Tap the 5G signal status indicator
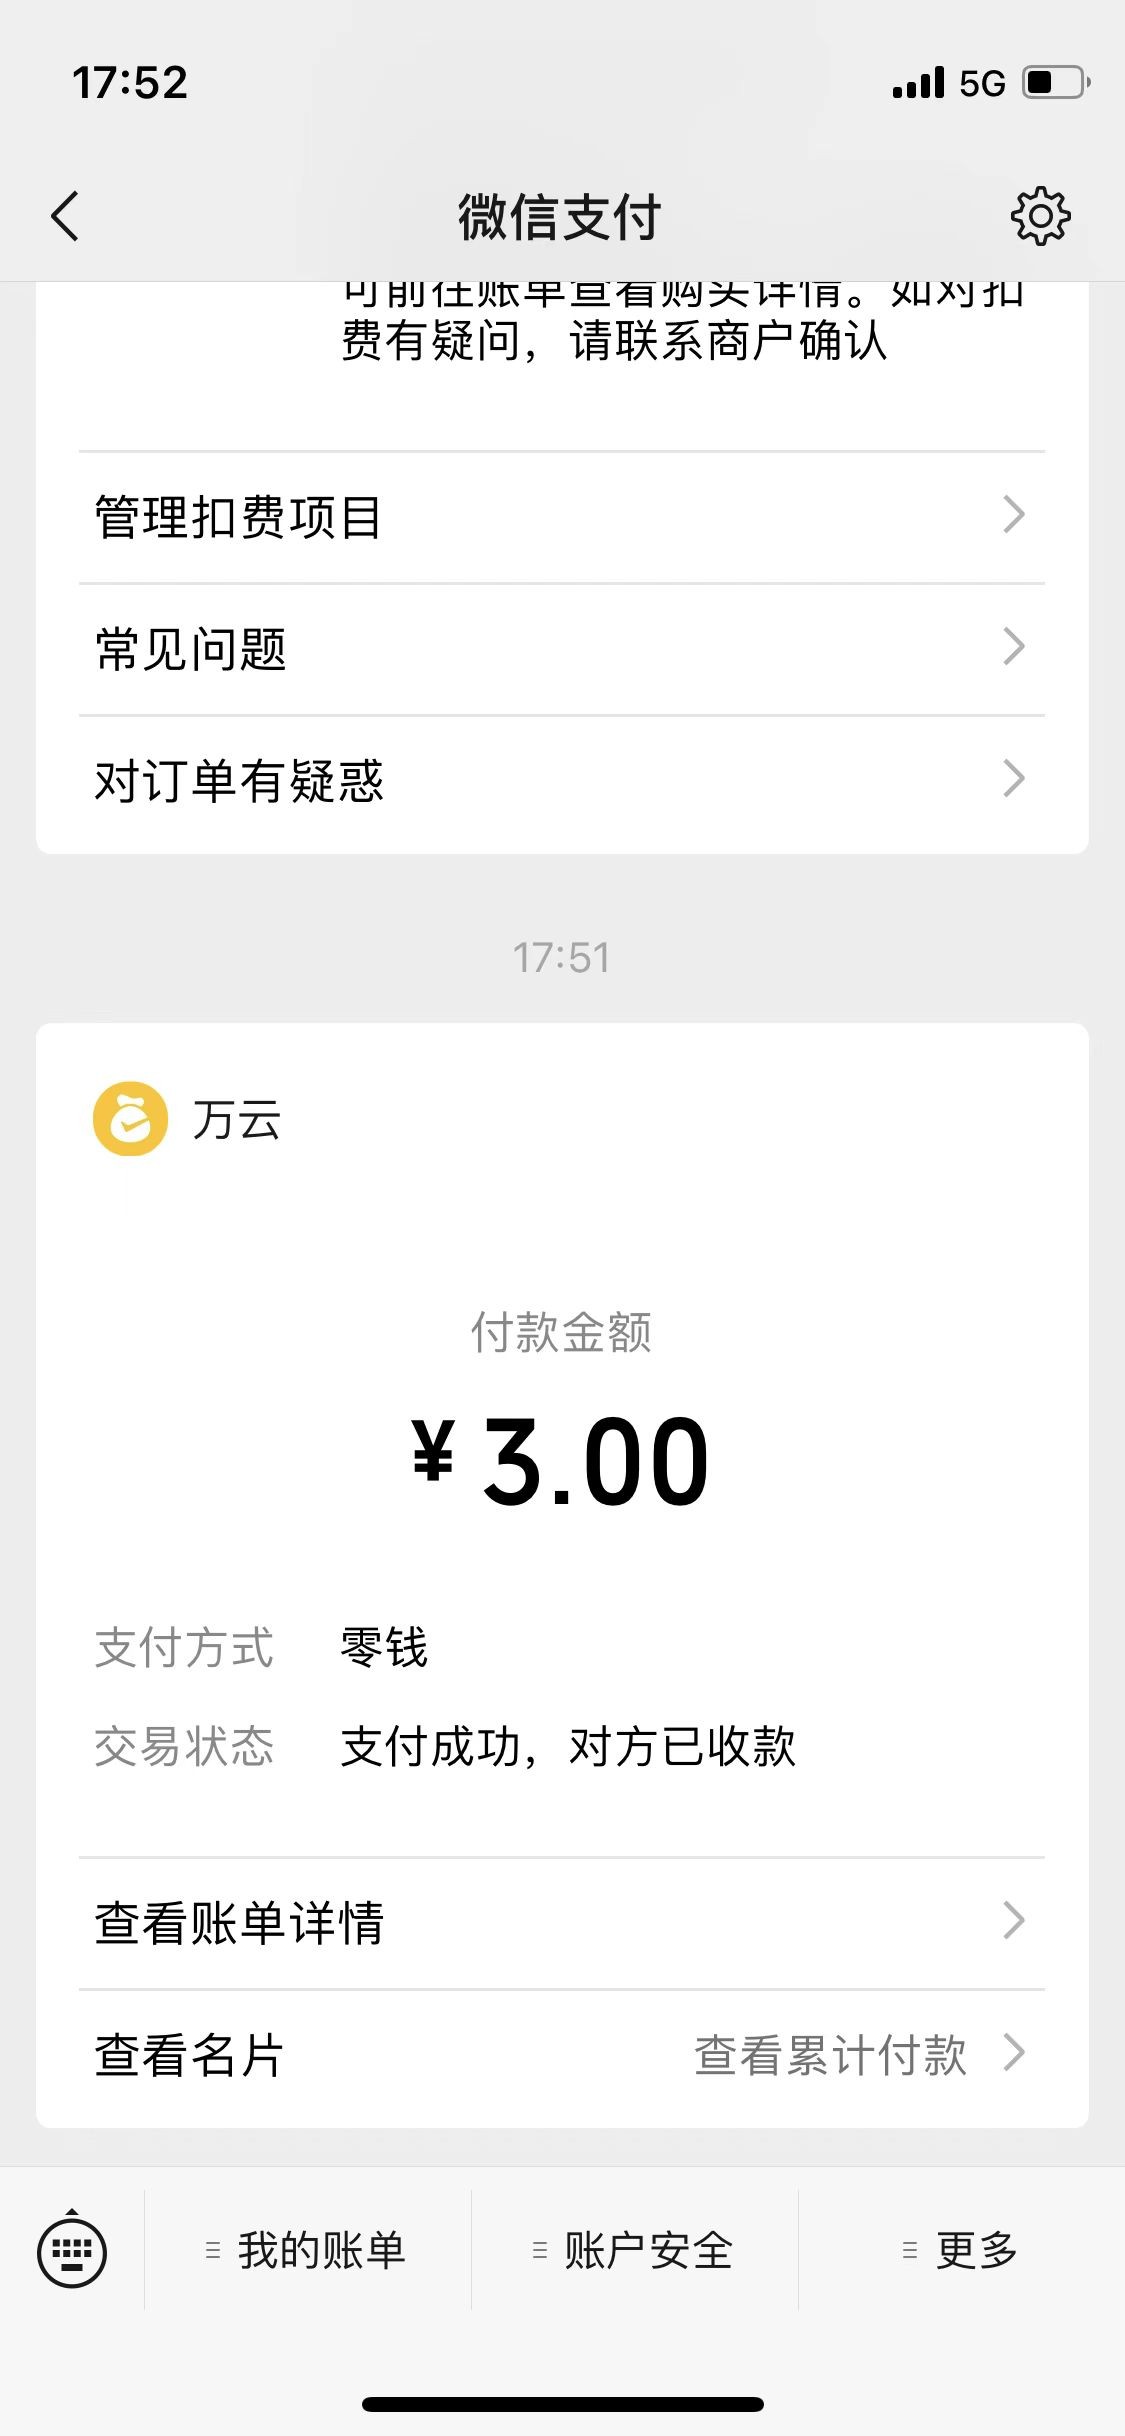This screenshot has height=2436, width=1125. [982, 83]
